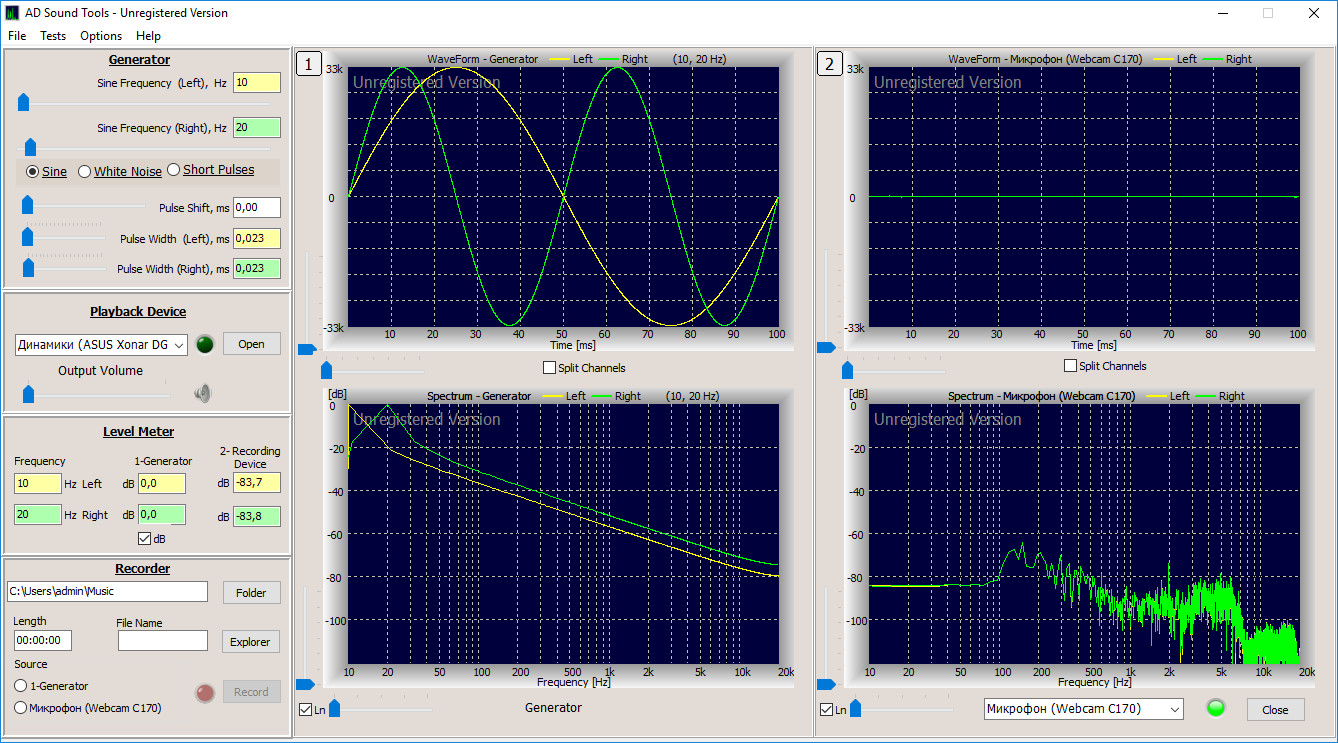Click the speaker icon next to Output Volume
1338x743 pixels.
coord(202,393)
